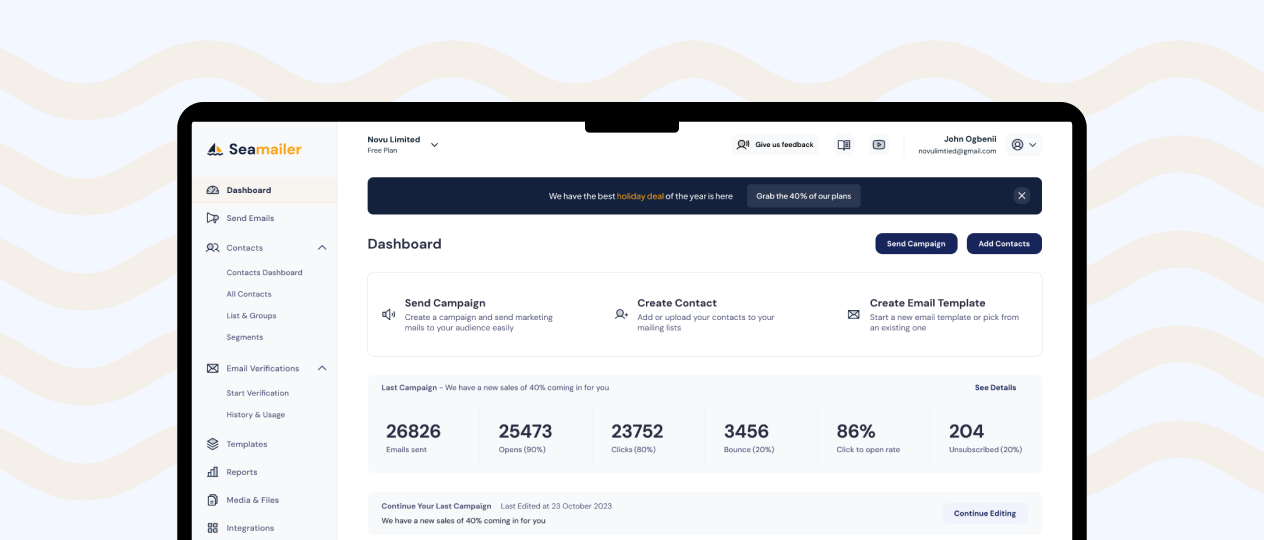Screen dimensions: 1264x540
Task: Click the Add Contacts button
Action: pyautogui.click(x=1004, y=244)
